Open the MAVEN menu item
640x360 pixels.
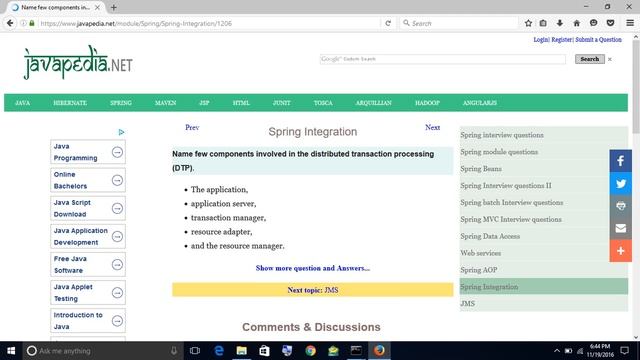(165, 103)
